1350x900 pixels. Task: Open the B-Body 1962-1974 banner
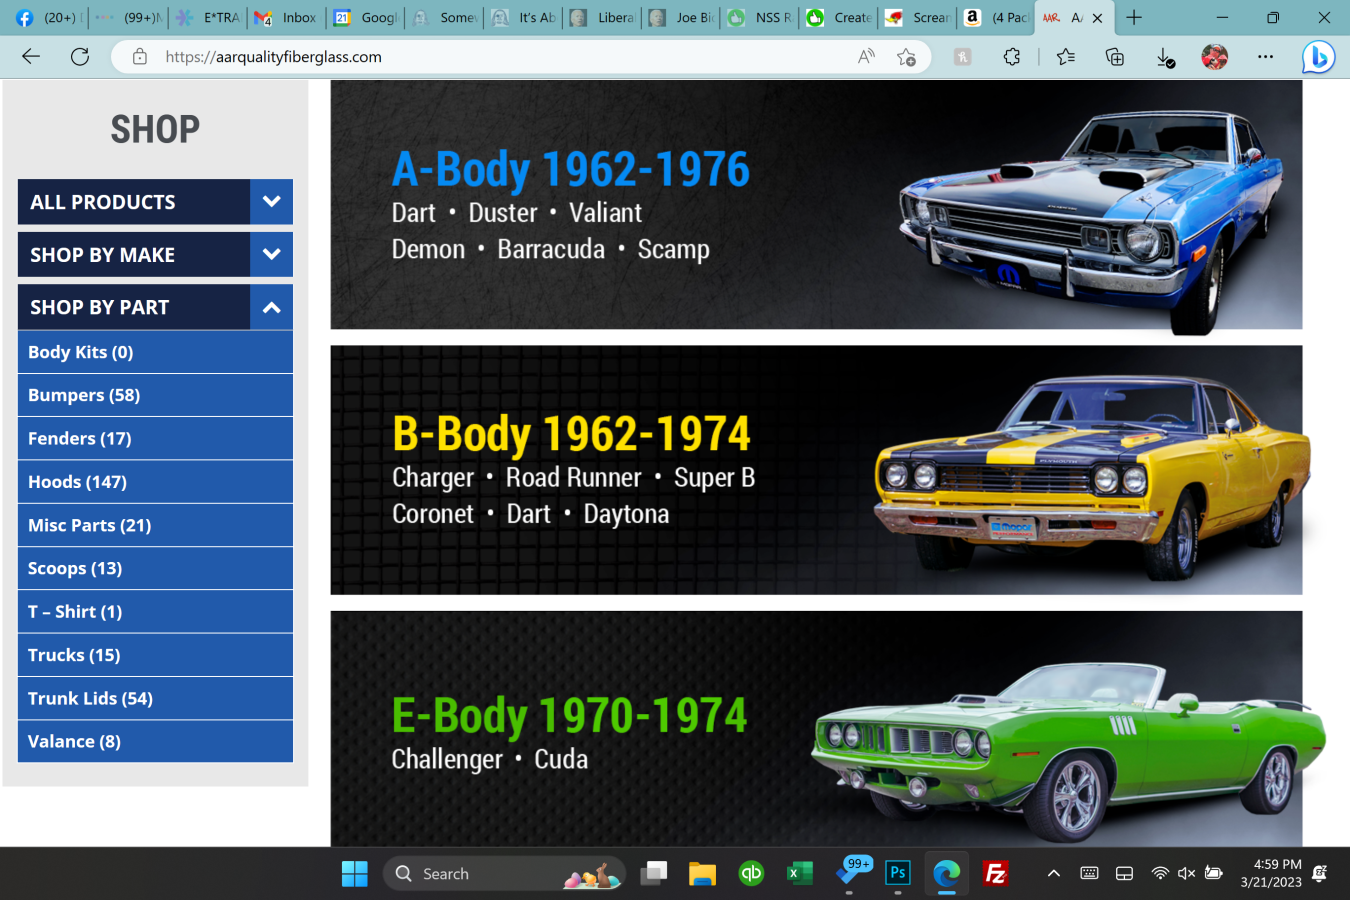(816, 470)
